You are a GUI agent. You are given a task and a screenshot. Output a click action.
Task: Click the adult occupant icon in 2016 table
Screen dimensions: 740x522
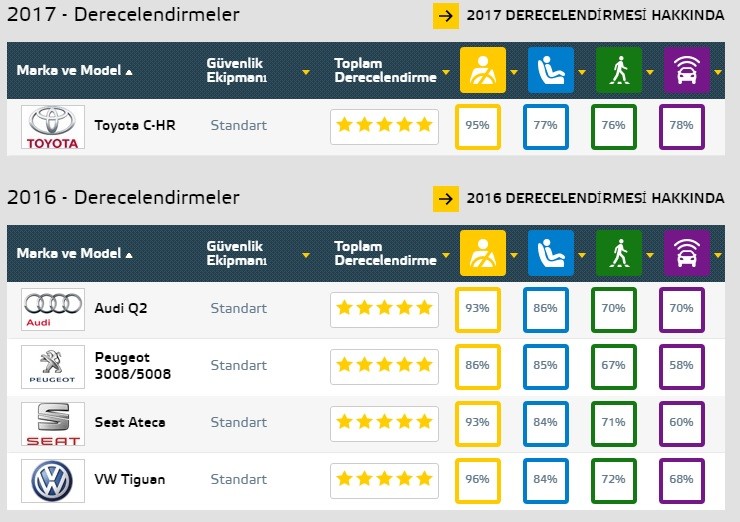coord(483,253)
